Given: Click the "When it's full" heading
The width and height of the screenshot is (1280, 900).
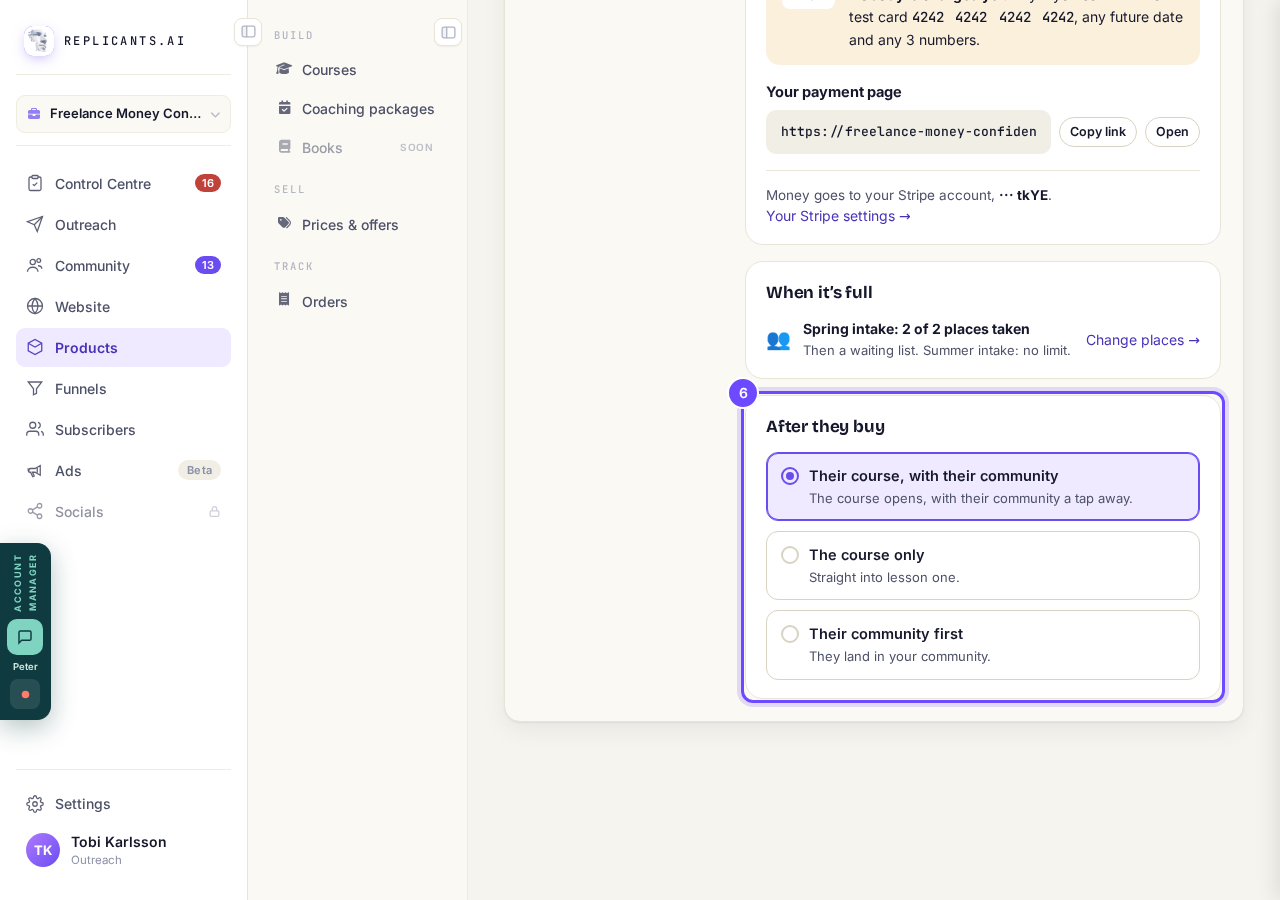Looking at the screenshot, I should [819, 293].
